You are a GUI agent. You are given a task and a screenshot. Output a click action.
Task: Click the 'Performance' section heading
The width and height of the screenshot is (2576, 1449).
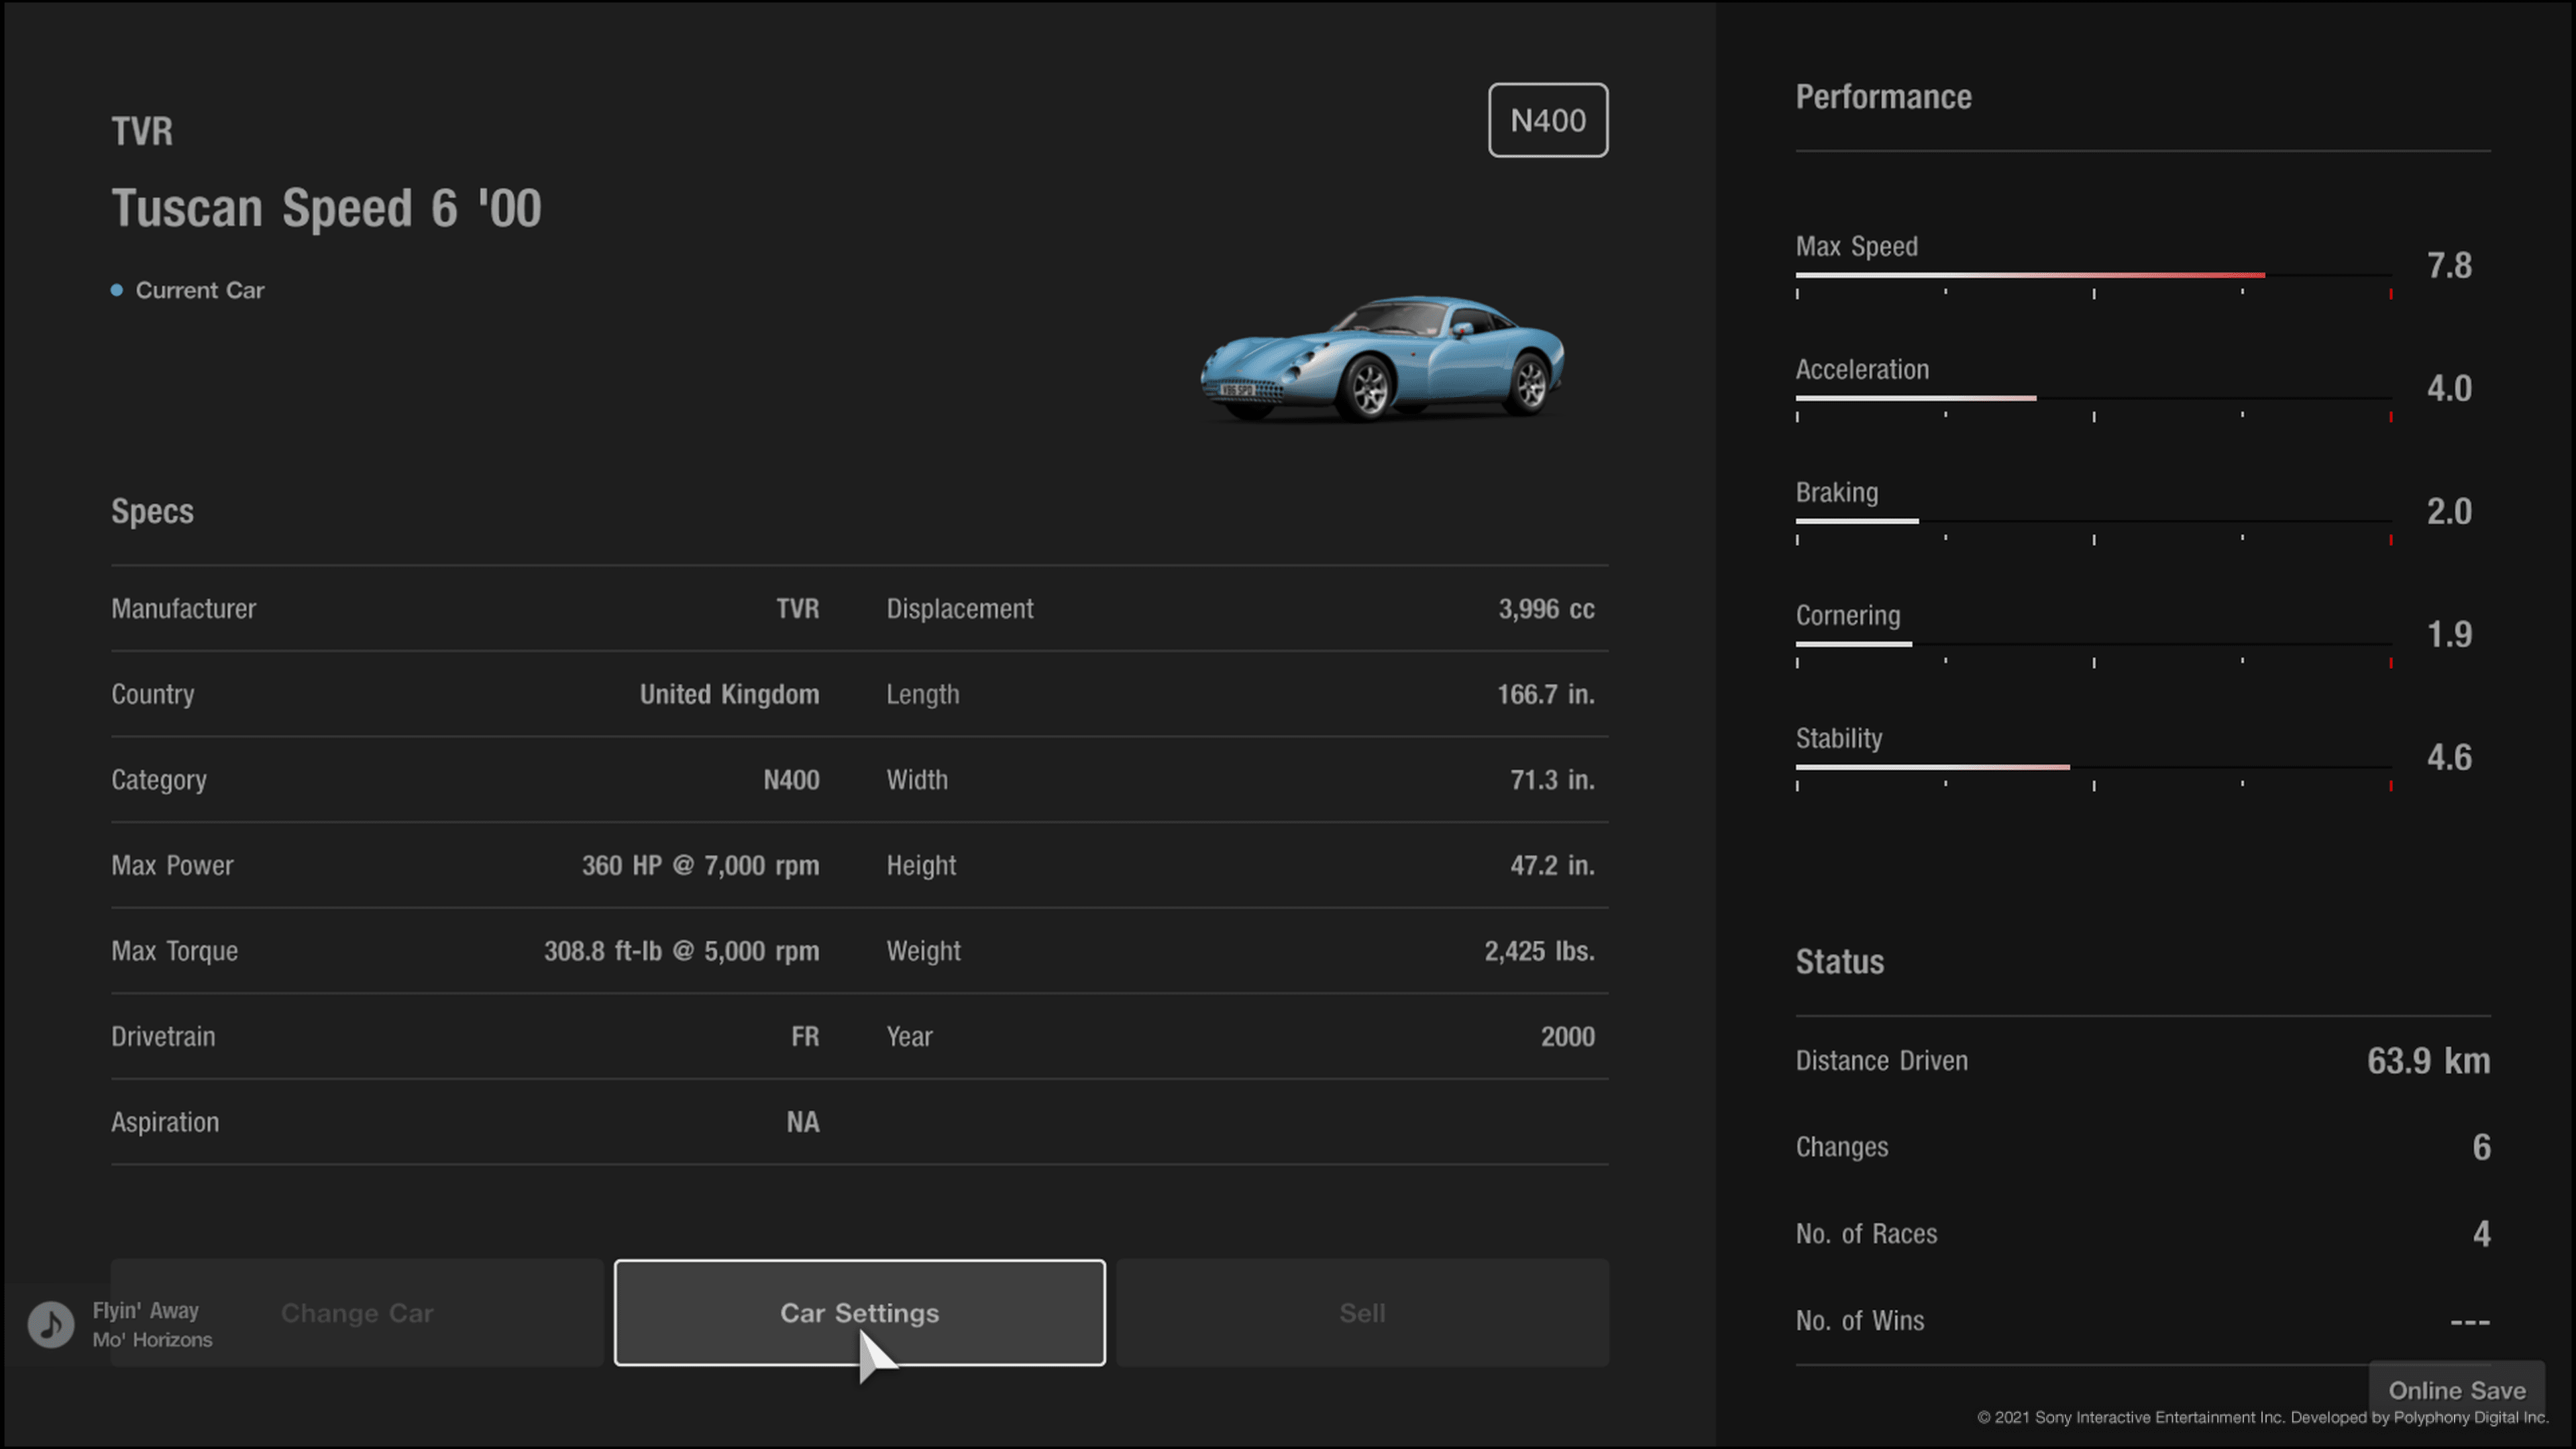click(1883, 97)
